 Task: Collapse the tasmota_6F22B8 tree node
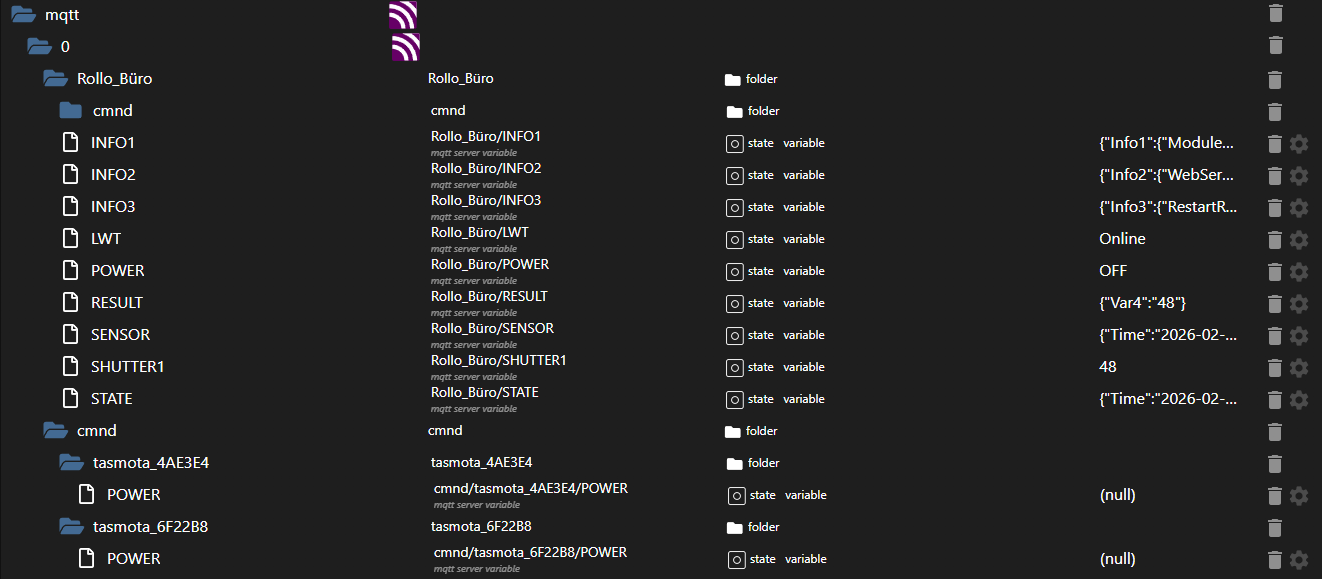(x=70, y=526)
